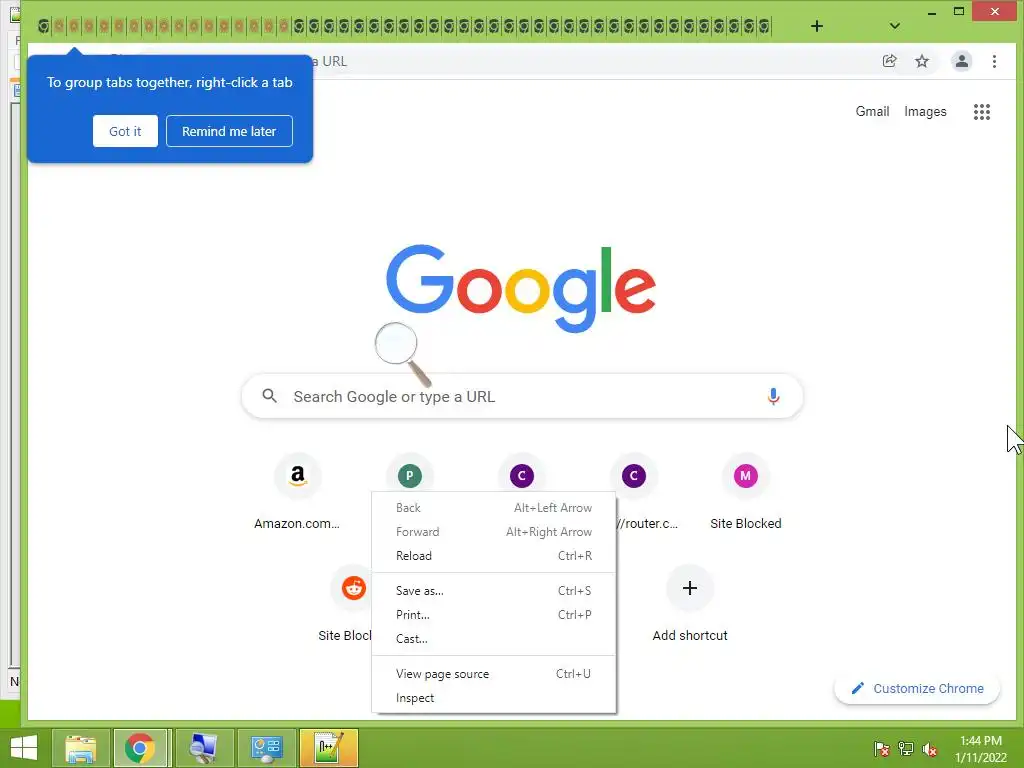Click the Google logo
Viewport: 1024px width, 768px height.
coord(520,288)
